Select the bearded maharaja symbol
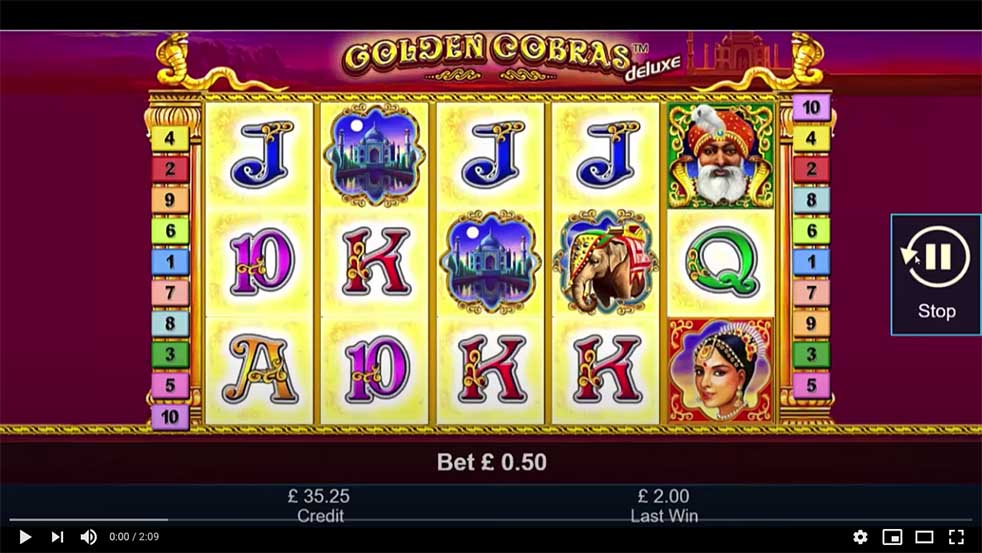The height and width of the screenshot is (553, 982). pos(721,156)
